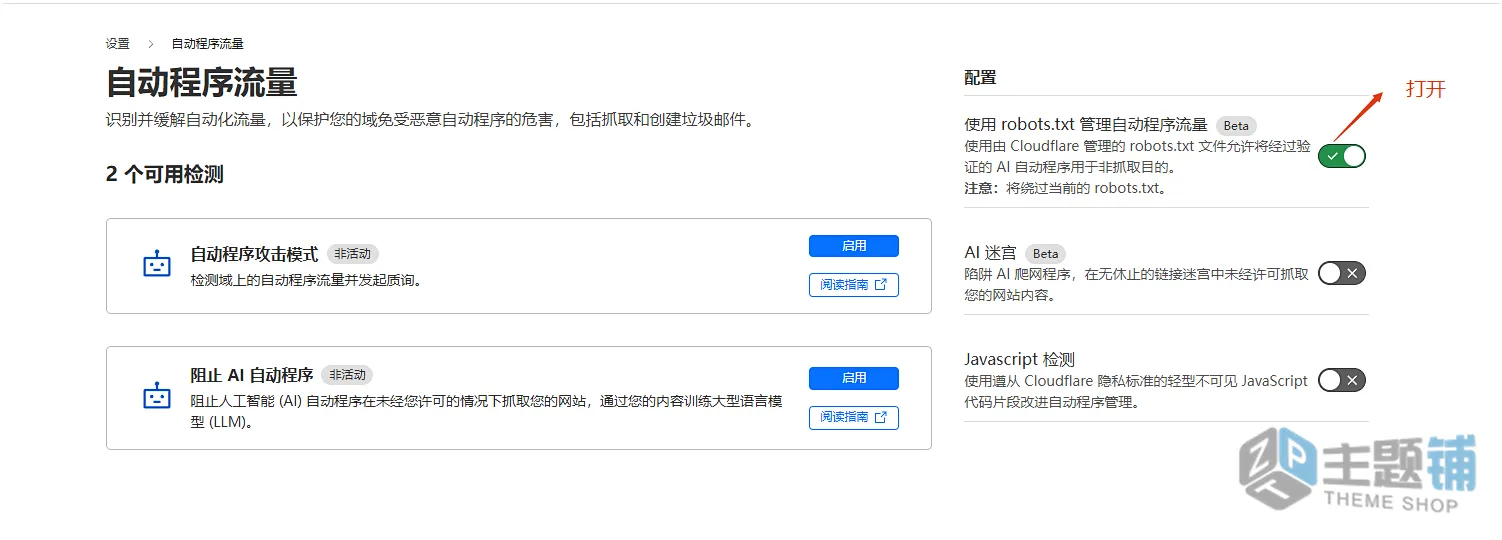Click the 配置 section heading

tap(980, 78)
